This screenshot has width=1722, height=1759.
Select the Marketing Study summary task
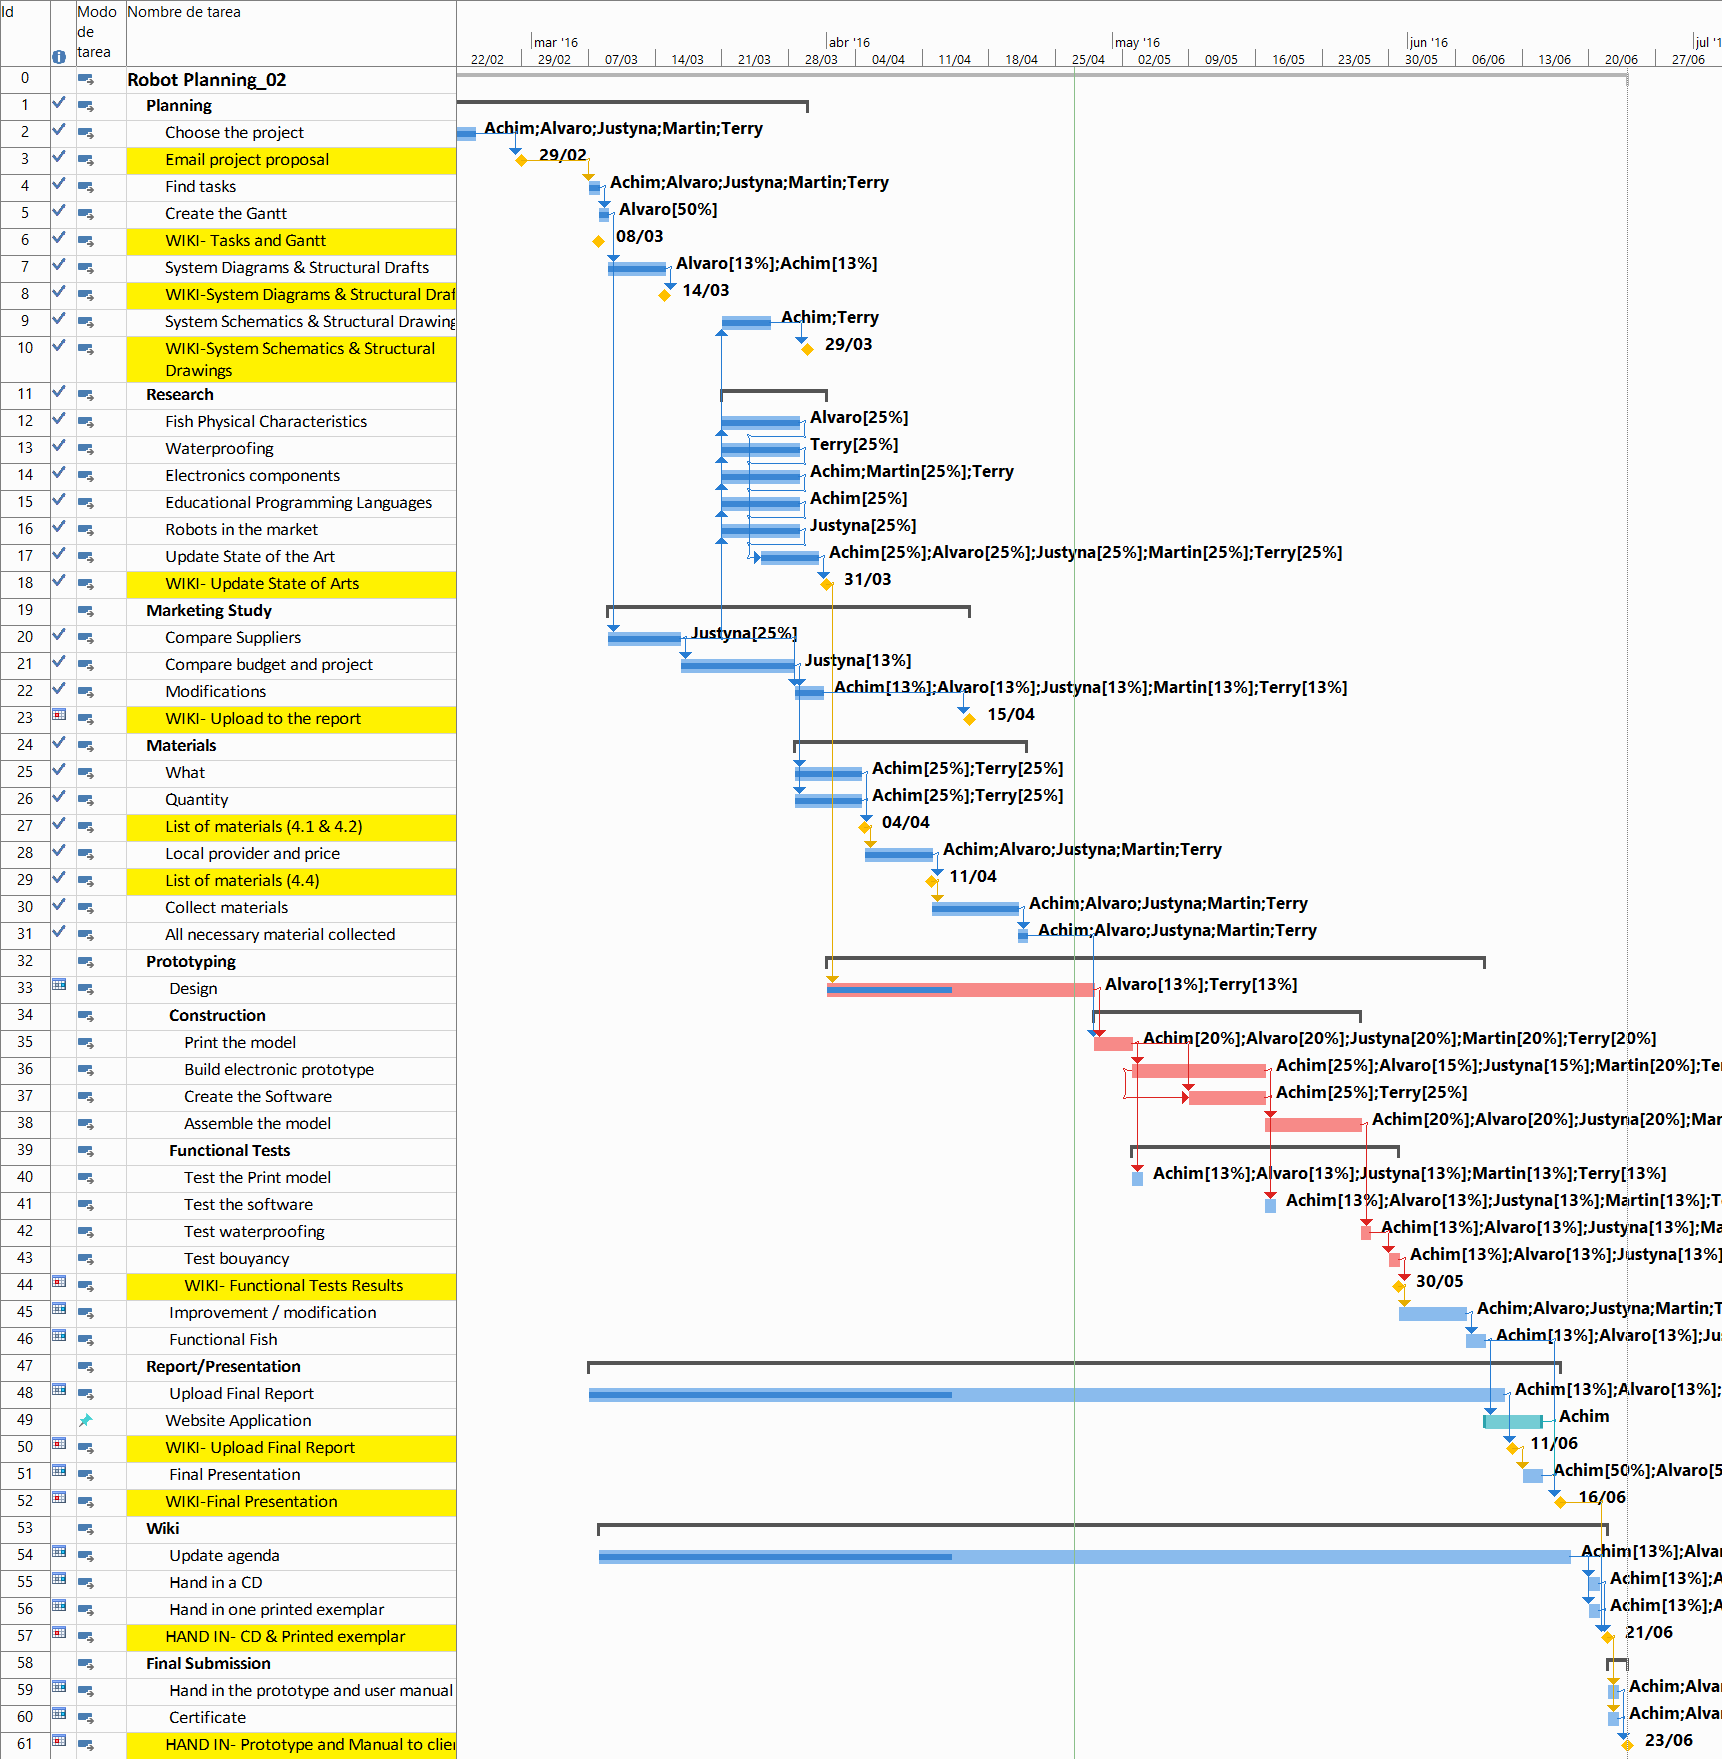[x=209, y=611]
